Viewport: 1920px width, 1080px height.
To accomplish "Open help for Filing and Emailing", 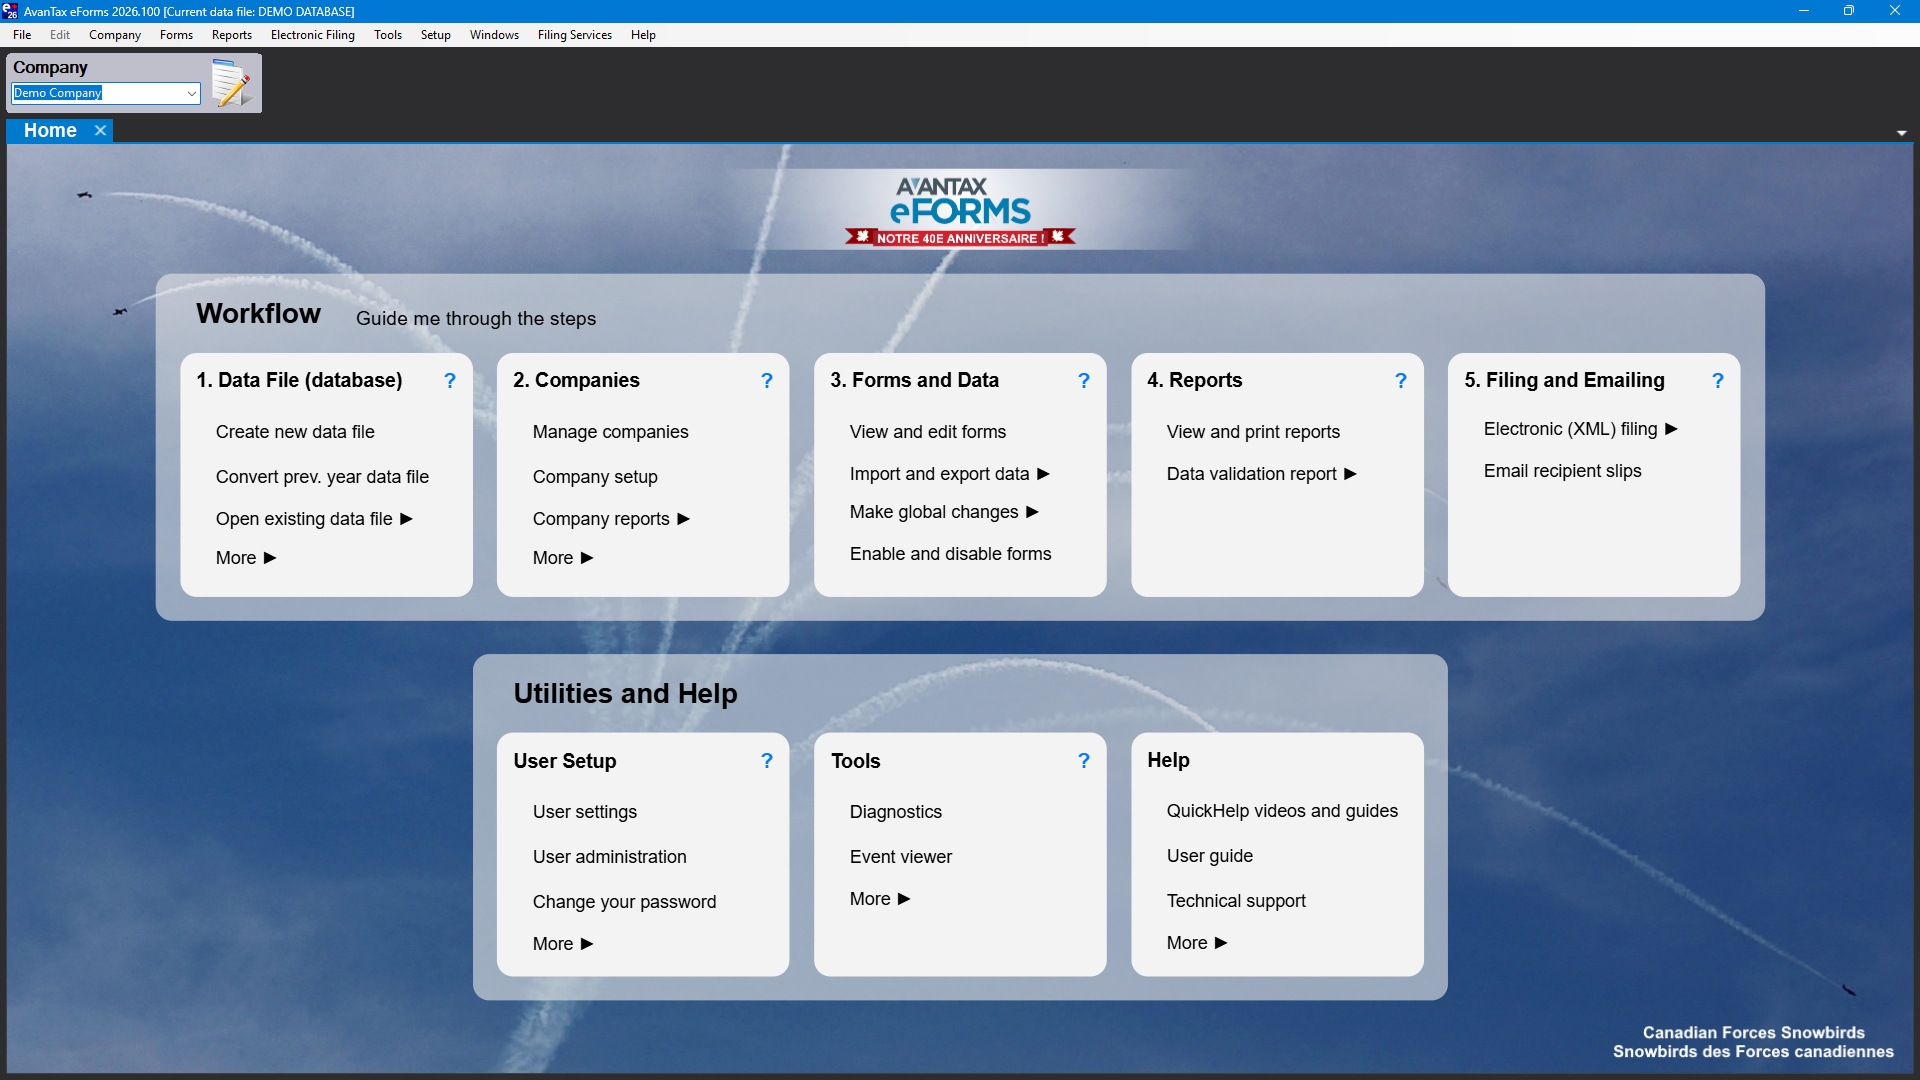I will pyautogui.click(x=1717, y=381).
